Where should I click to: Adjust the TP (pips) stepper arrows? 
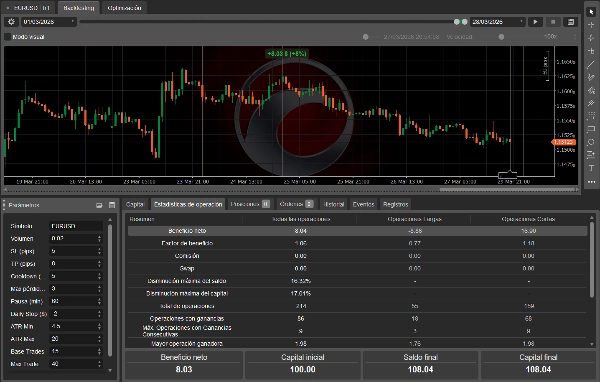pos(99,264)
